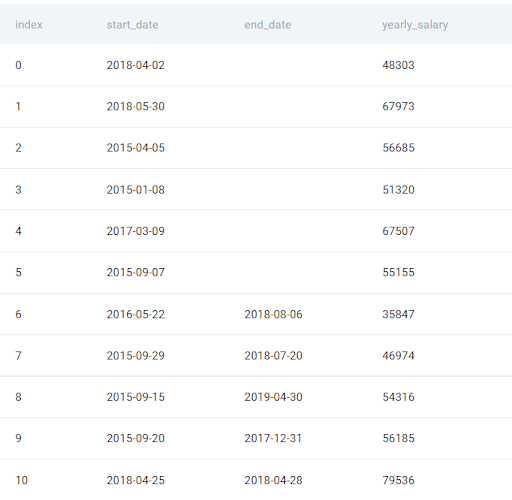Image resolution: width=512 pixels, height=500 pixels.
Task: Select salary value 51320
Action: pos(398,190)
